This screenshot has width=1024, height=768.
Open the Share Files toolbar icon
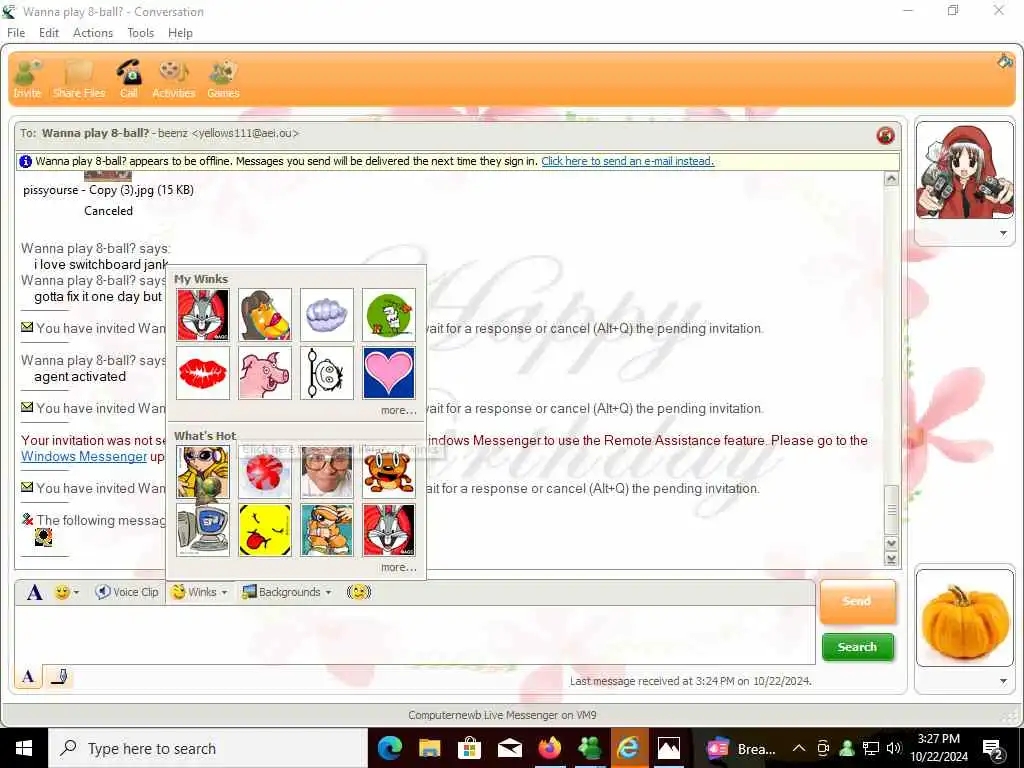79,79
